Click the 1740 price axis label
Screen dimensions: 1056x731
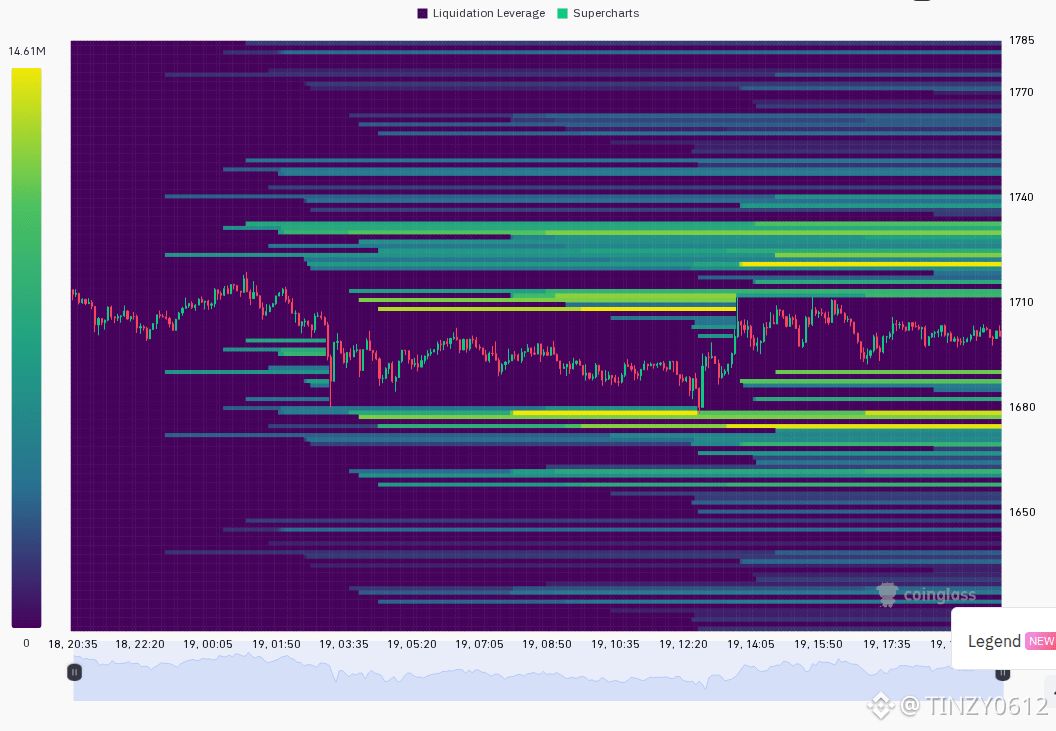(x=1021, y=197)
